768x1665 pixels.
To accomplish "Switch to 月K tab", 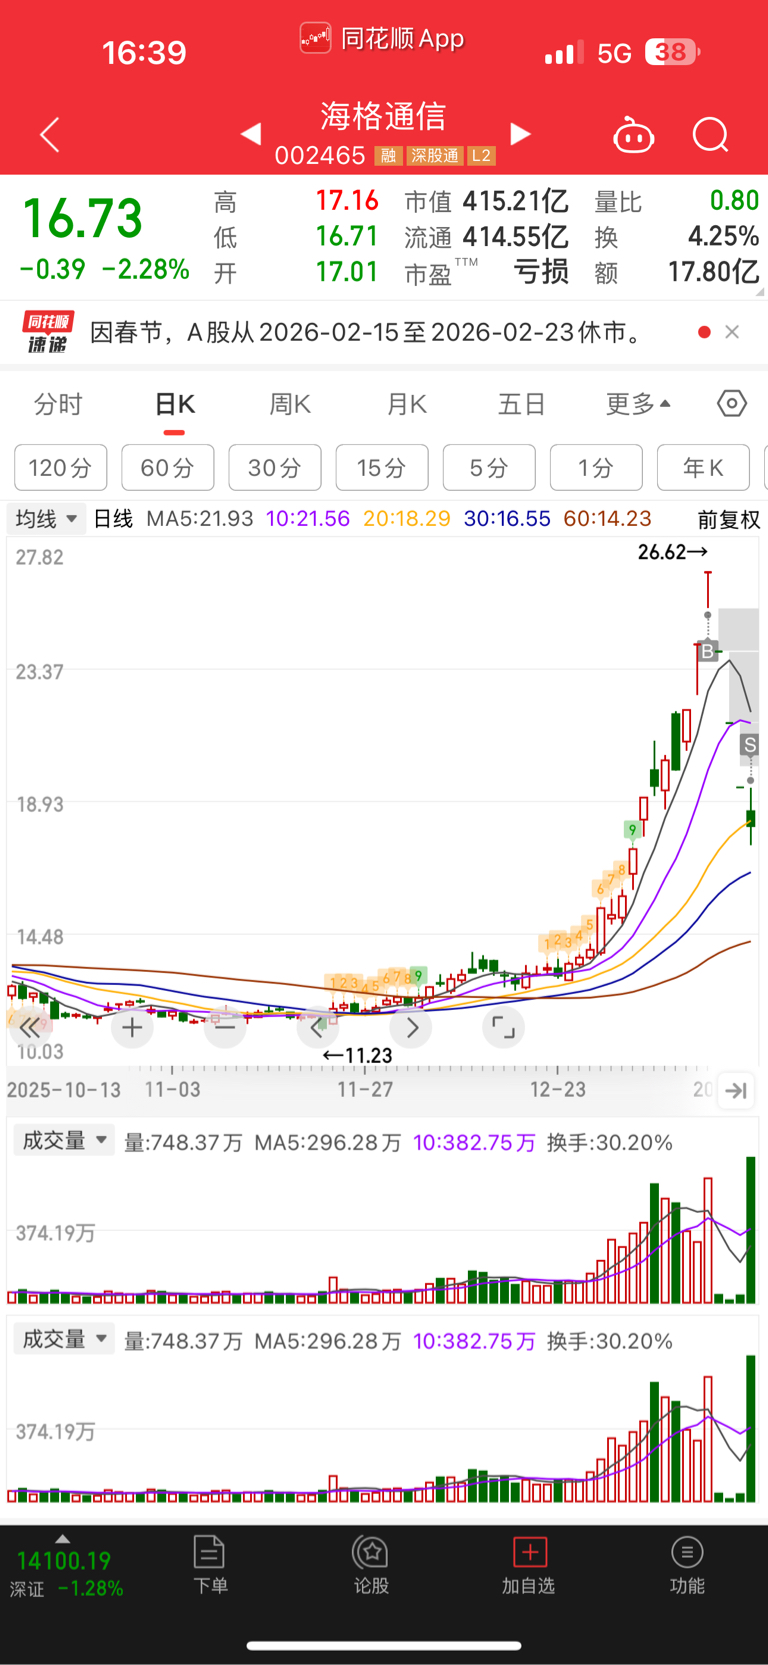I will tap(406, 404).
